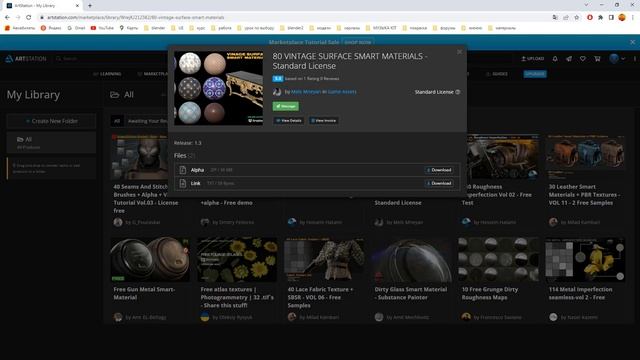Click Shop Now in the sale banner
640x360 pixels.
click(358, 42)
